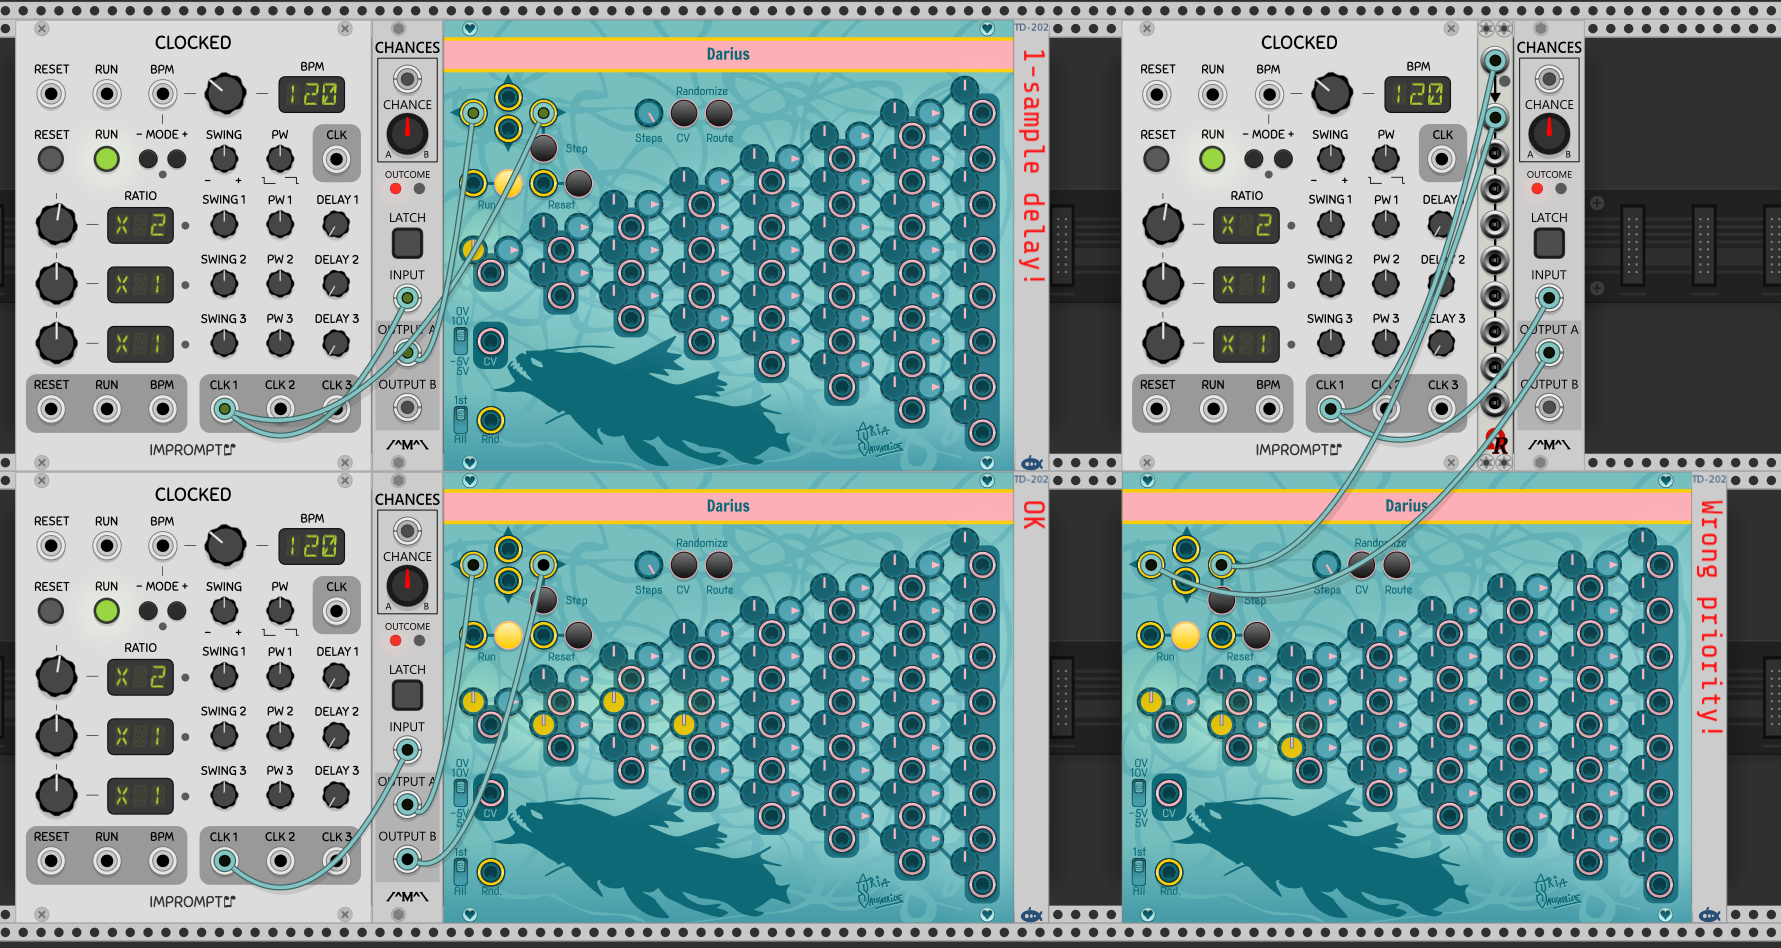
Task: Click BPM input jack on top-left Clocked
Action: pos(163,95)
